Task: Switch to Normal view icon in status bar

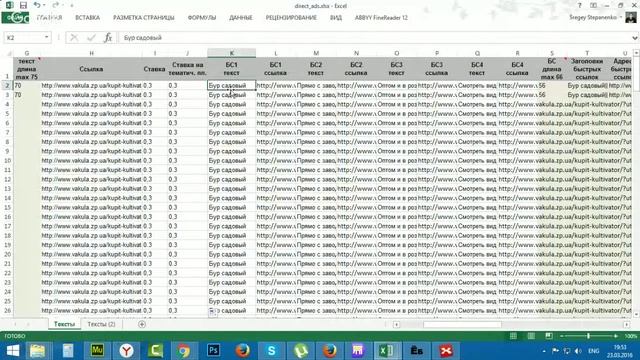Action: (x=513, y=336)
